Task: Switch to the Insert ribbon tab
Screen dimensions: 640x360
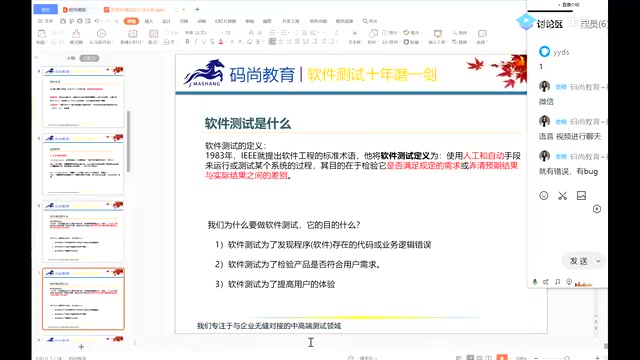Action: tap(149, 21)
